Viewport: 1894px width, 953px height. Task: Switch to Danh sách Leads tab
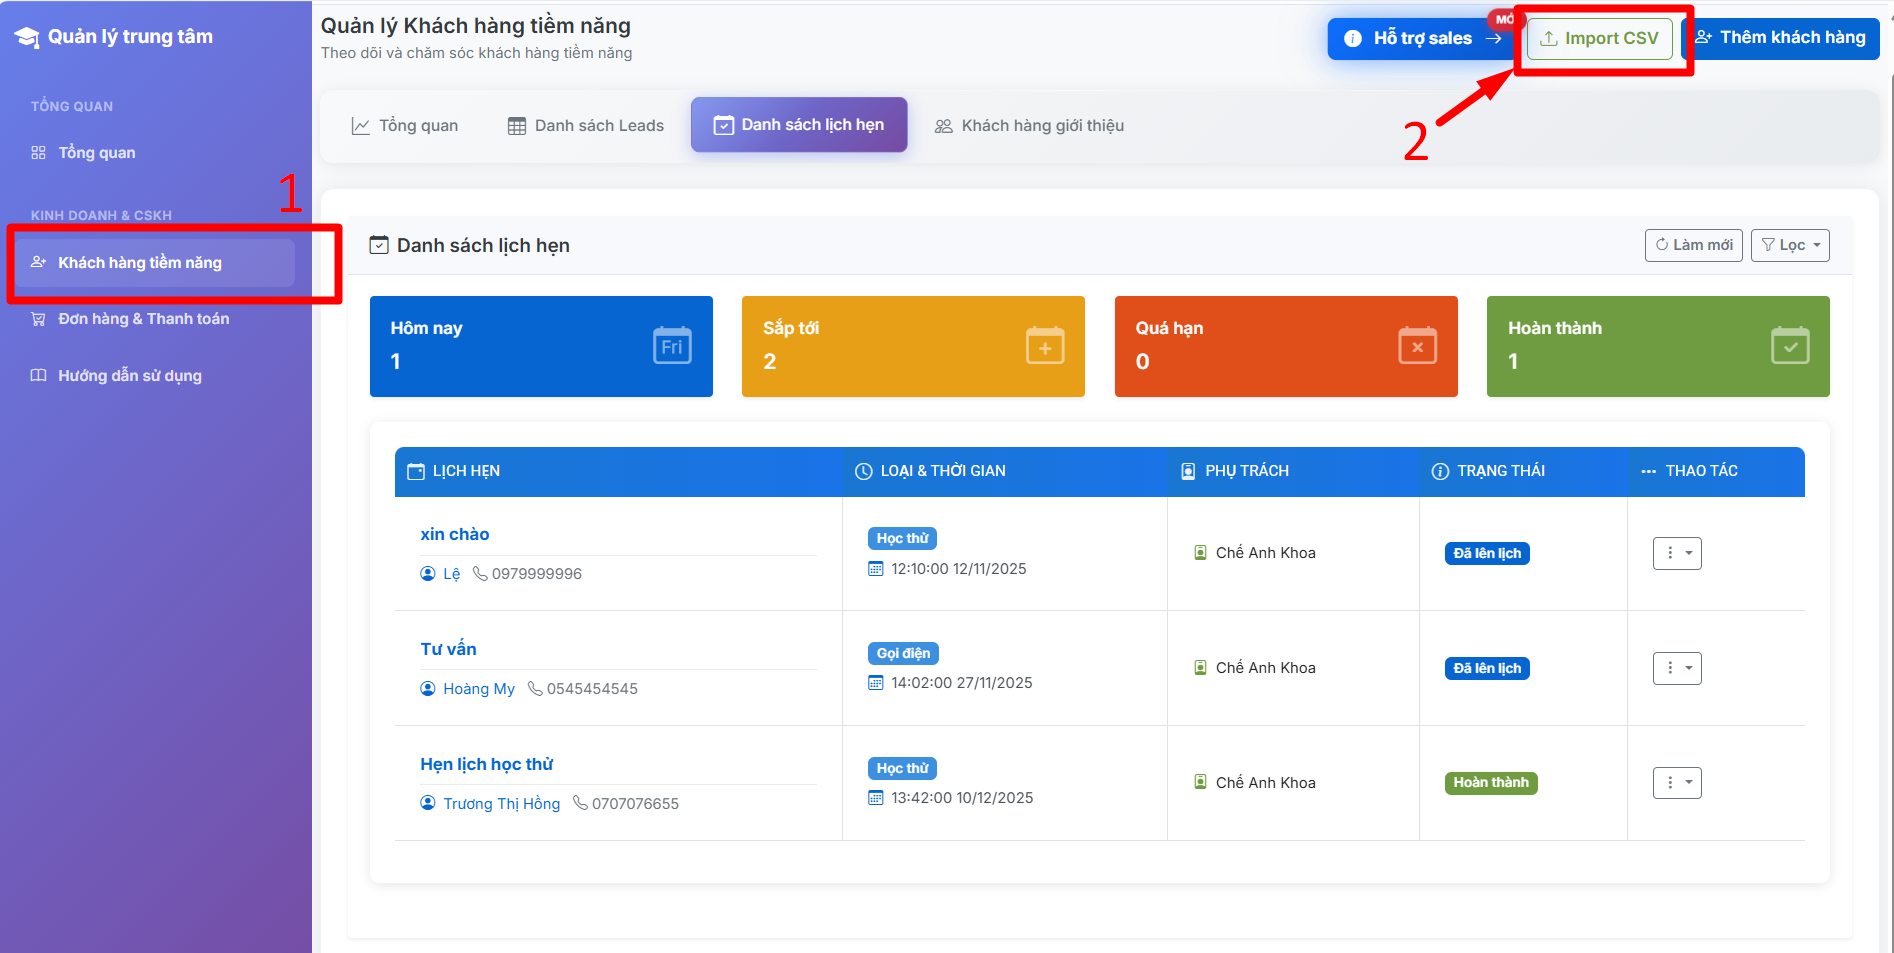(585, 125)
